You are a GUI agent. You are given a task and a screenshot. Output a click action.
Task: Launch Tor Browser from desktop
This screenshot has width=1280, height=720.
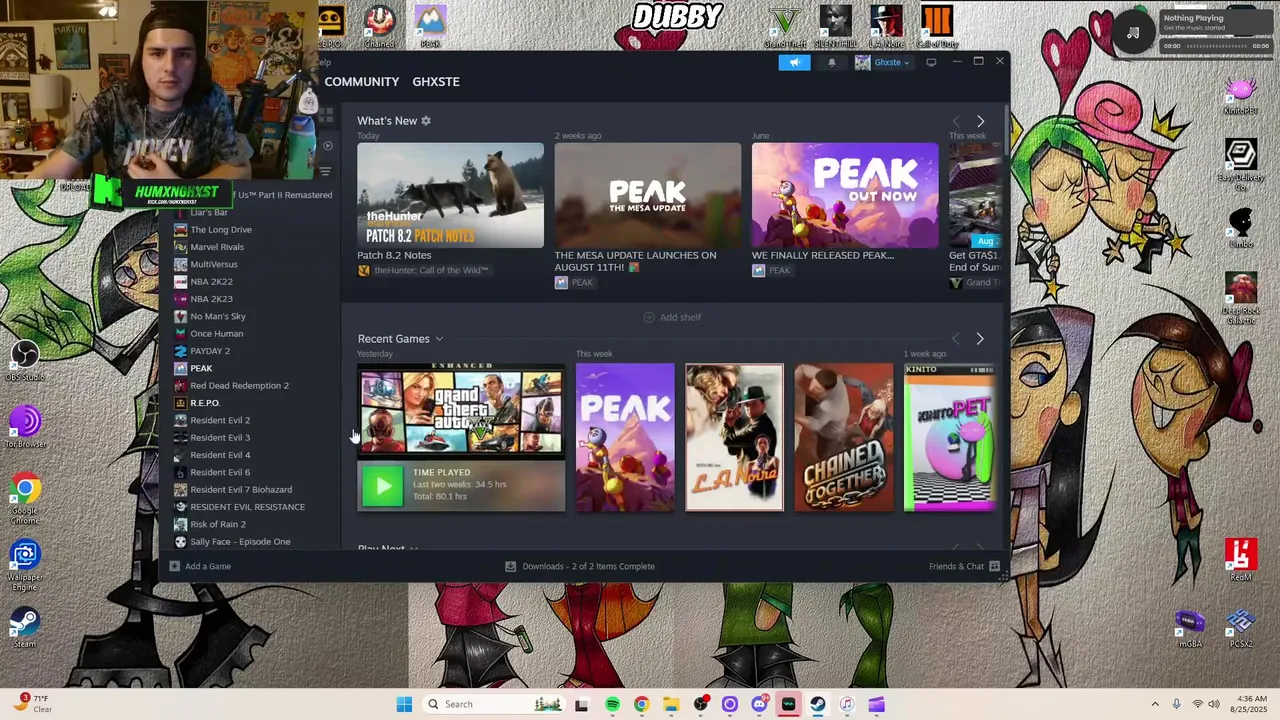[x=25, y=427]
